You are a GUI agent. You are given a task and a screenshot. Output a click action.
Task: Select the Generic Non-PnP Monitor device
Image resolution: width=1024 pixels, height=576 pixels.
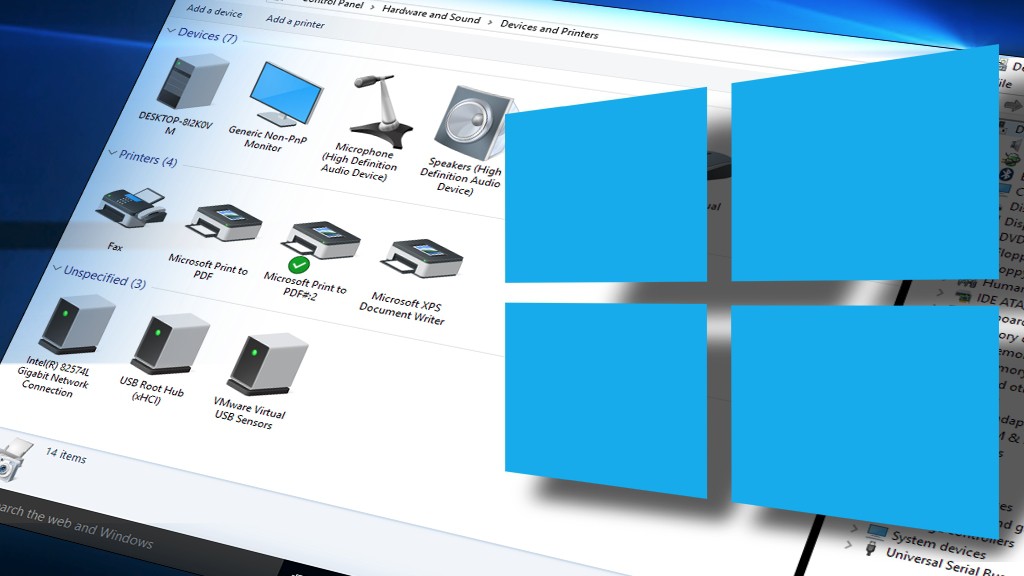tap(285, 95)
